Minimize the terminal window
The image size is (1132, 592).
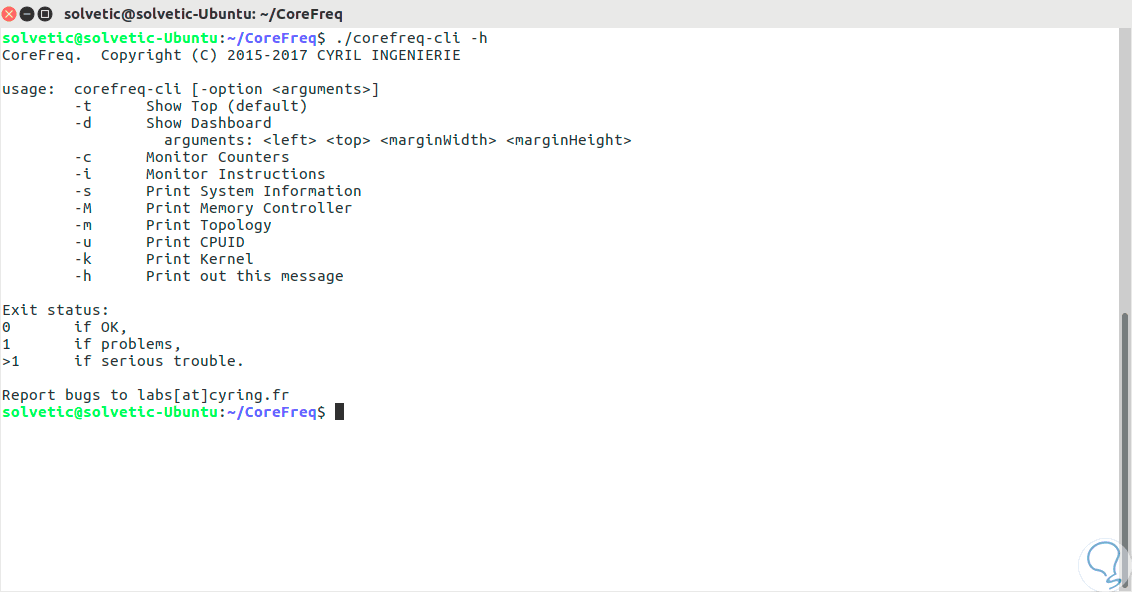coord(27,14)
